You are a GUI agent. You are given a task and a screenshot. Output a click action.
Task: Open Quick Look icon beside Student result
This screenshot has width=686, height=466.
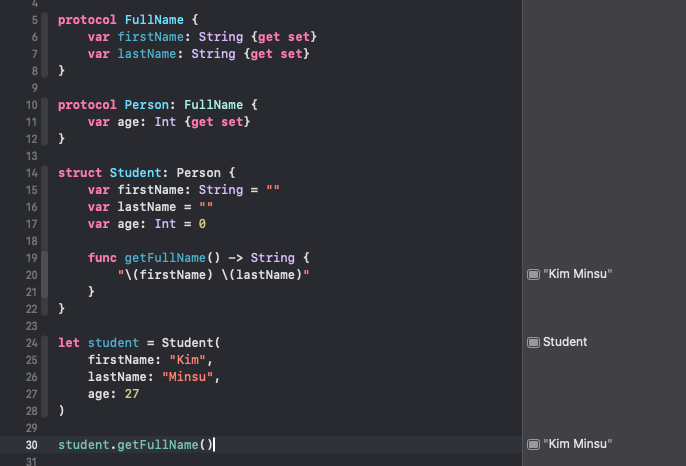coord(533,342)
